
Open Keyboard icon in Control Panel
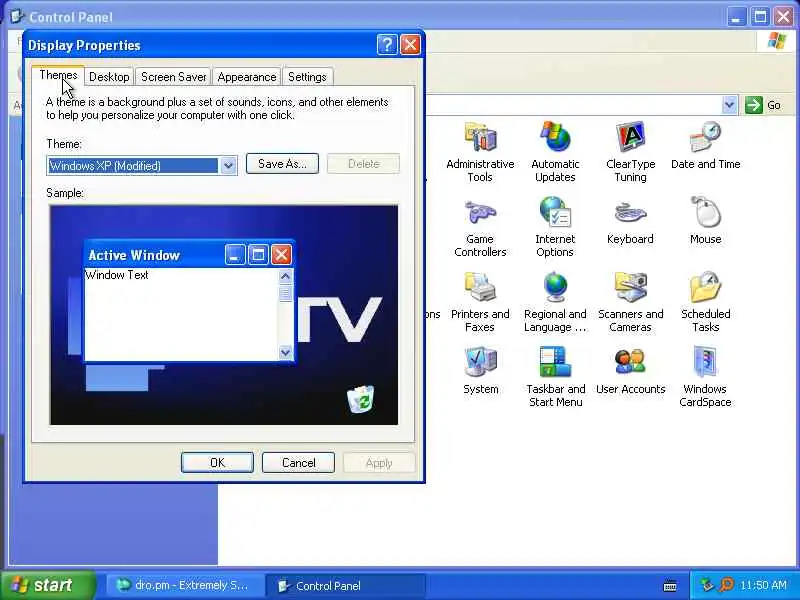(x=631, y=212)
